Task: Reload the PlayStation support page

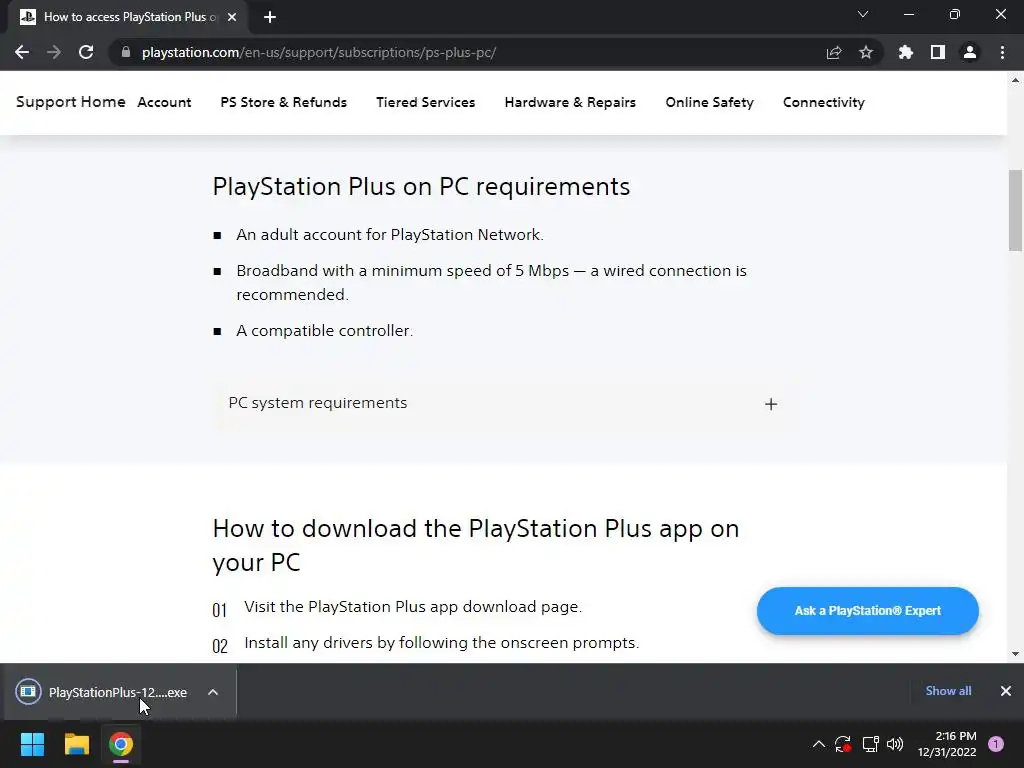Action: (86, 52)
